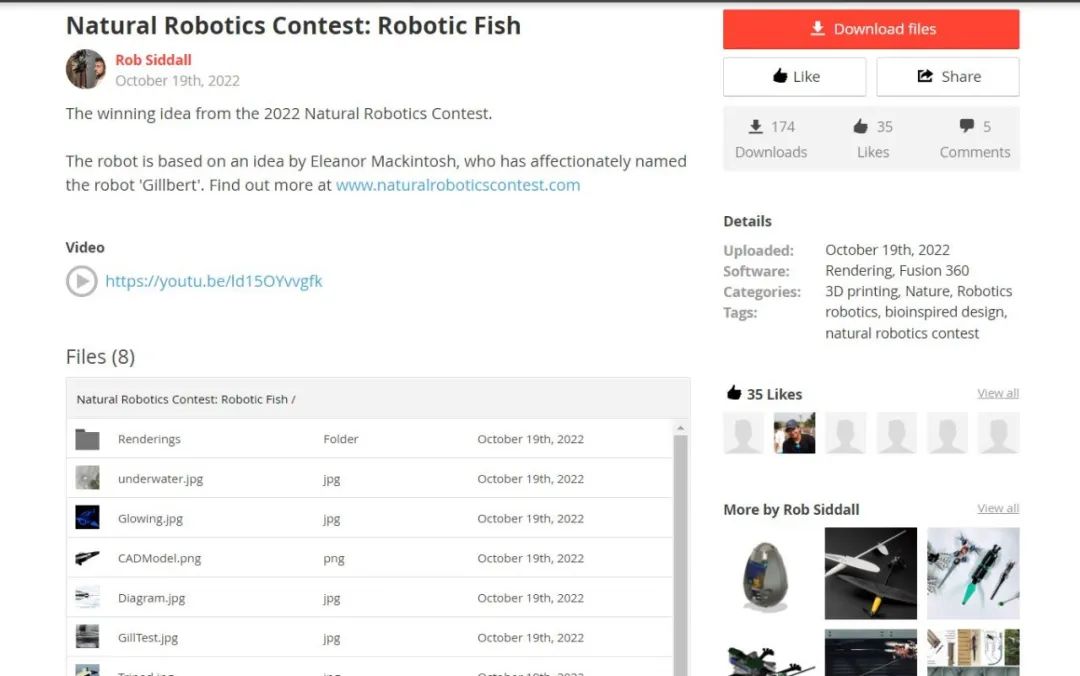The image size is (1080, 676).
Task: Open the Renderings folder icon
Action: 88,439
